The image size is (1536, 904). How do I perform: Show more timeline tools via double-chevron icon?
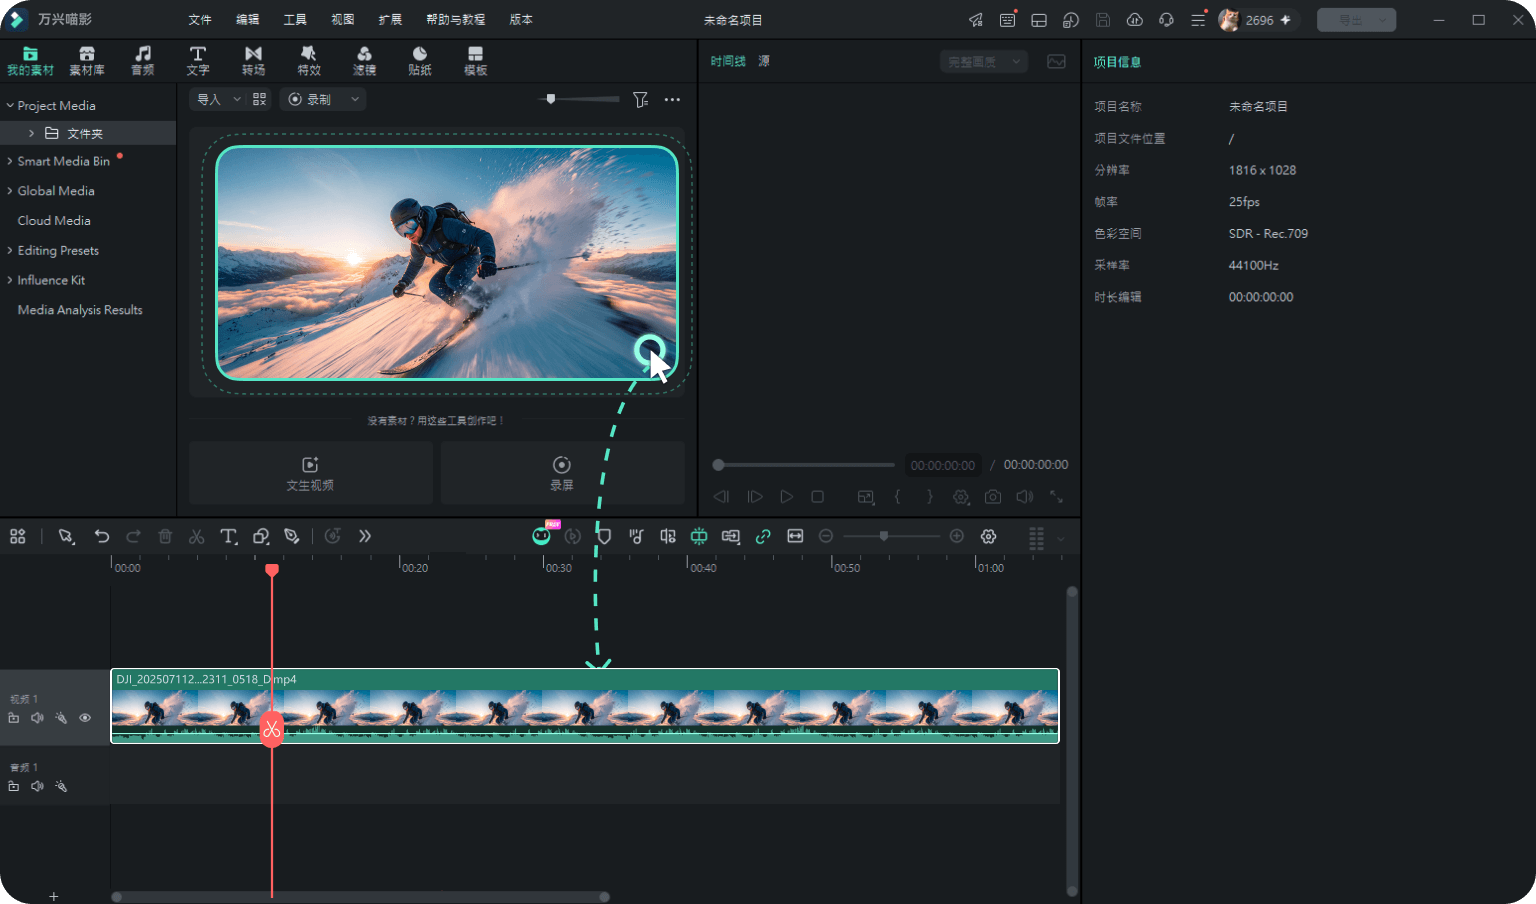click(365, 536)
